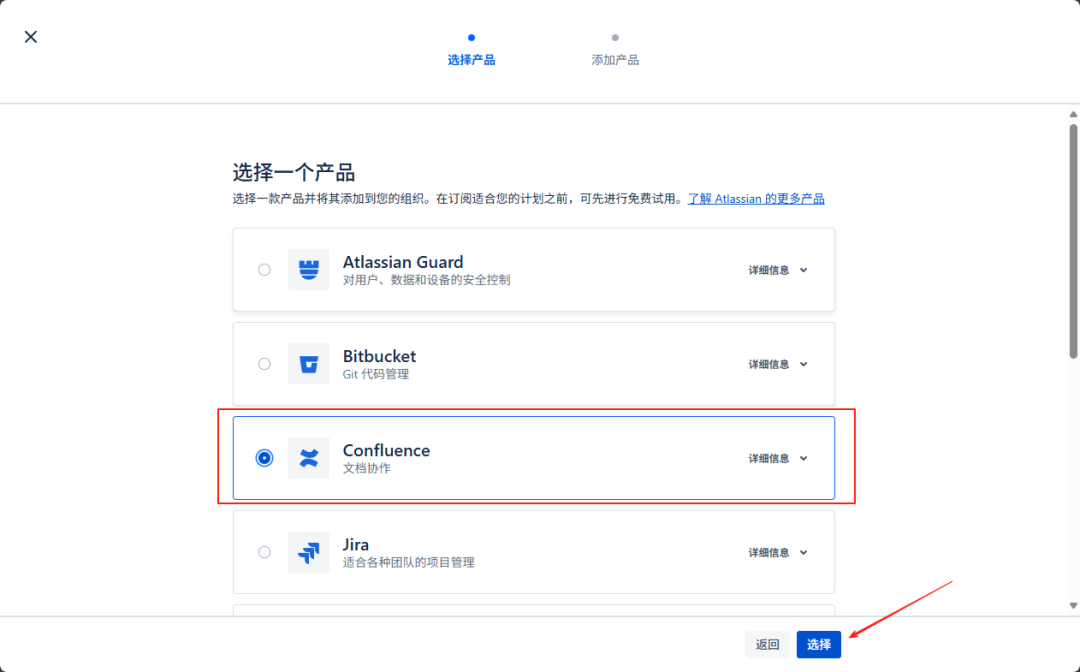The width and height of the screenshot is (1080, 672).
Task: Click the Atlassian Guard shield icon
Action: (309, 269)
